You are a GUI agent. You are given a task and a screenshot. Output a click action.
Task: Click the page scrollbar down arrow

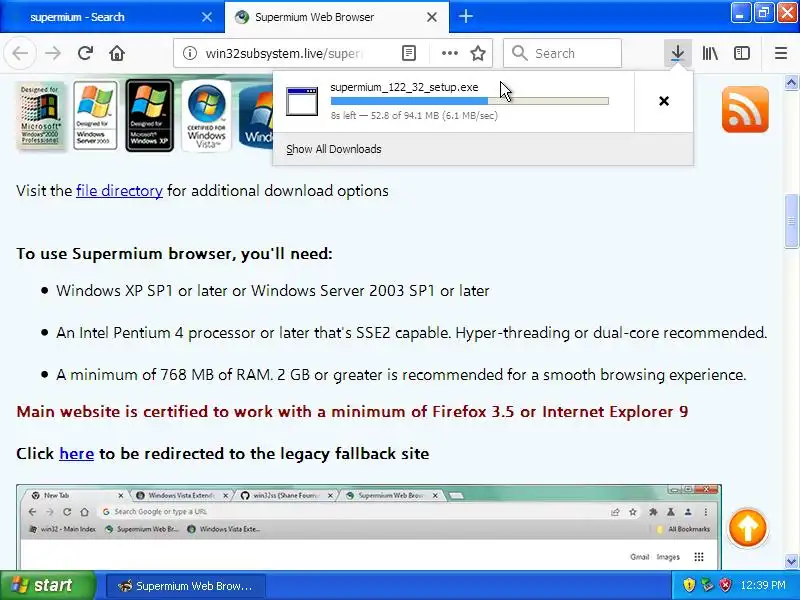point(791,561)
